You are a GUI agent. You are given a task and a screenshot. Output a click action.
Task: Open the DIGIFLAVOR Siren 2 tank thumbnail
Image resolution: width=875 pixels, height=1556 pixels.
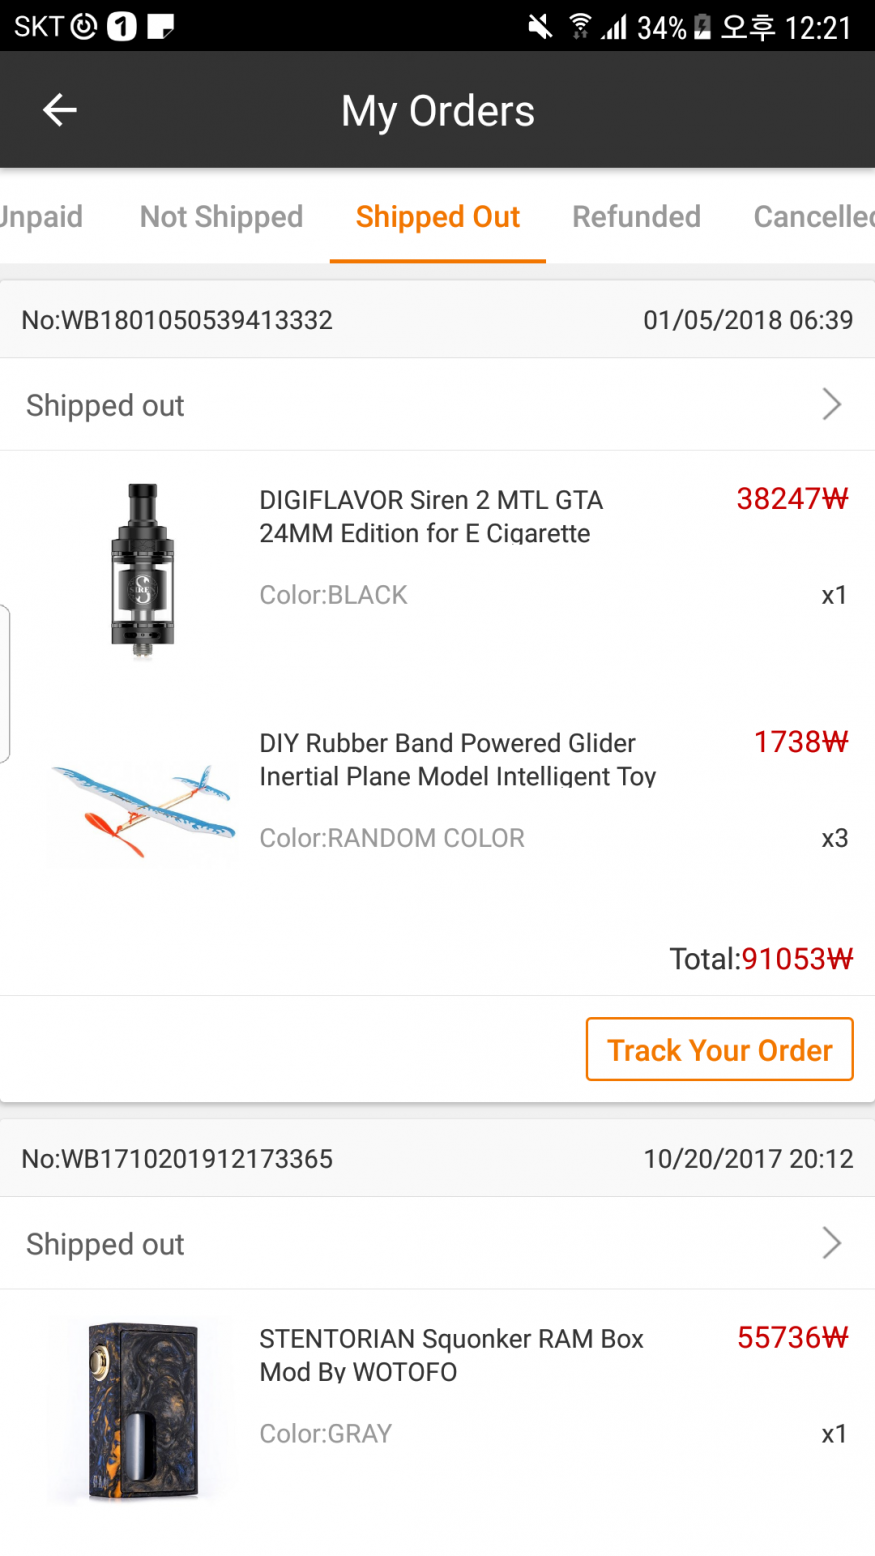tap(142, 570)
